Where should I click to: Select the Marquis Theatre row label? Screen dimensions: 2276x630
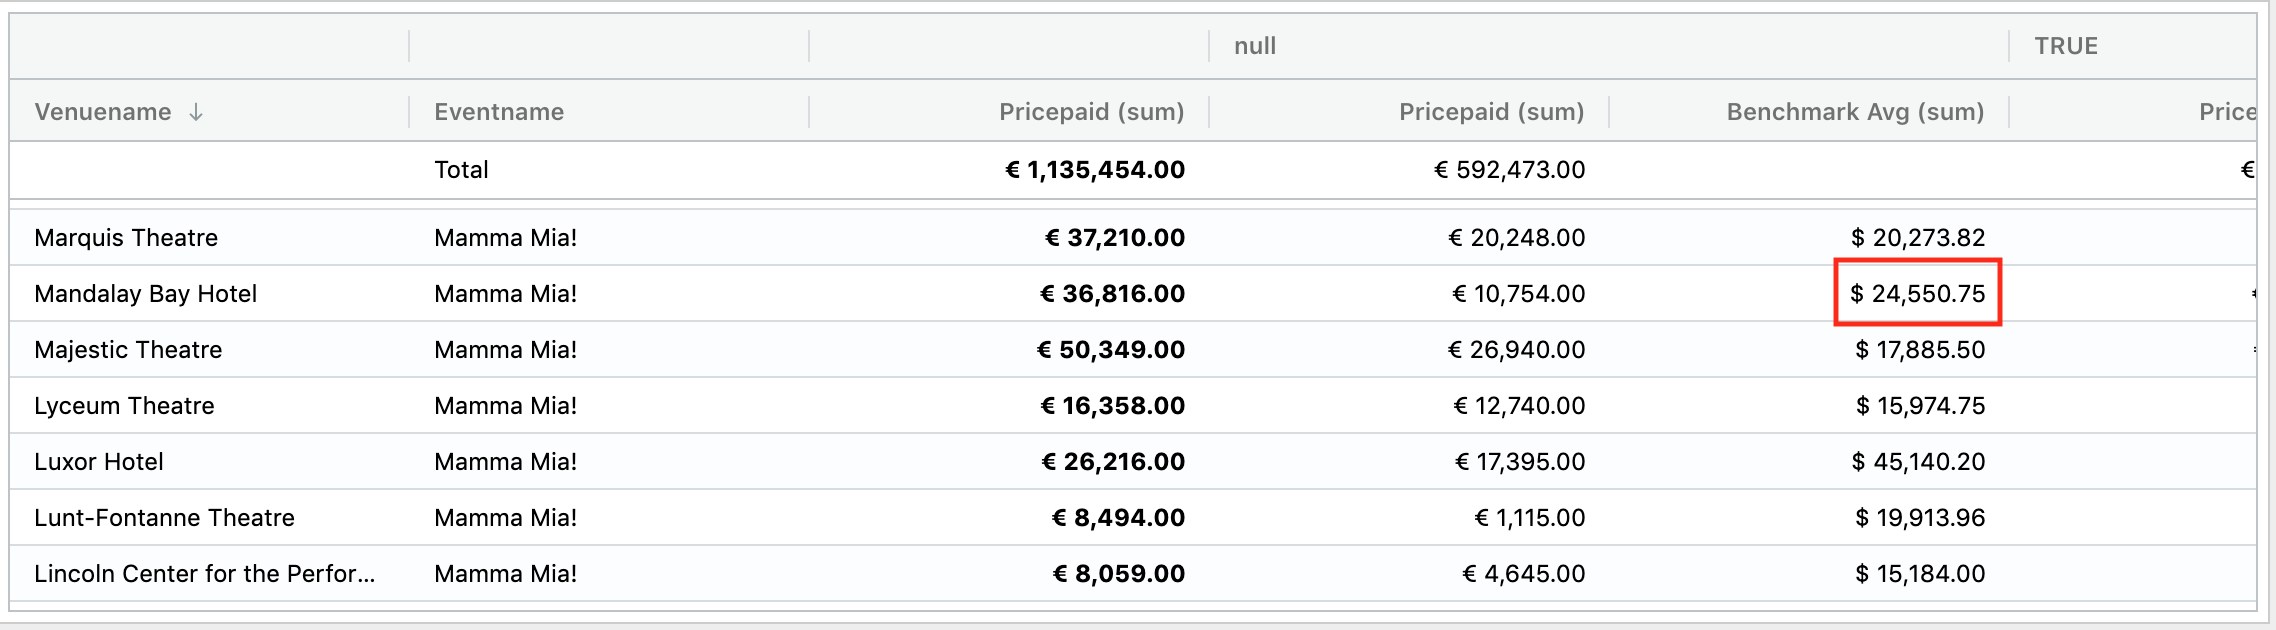pyautogui.click(x=126, y=238)
